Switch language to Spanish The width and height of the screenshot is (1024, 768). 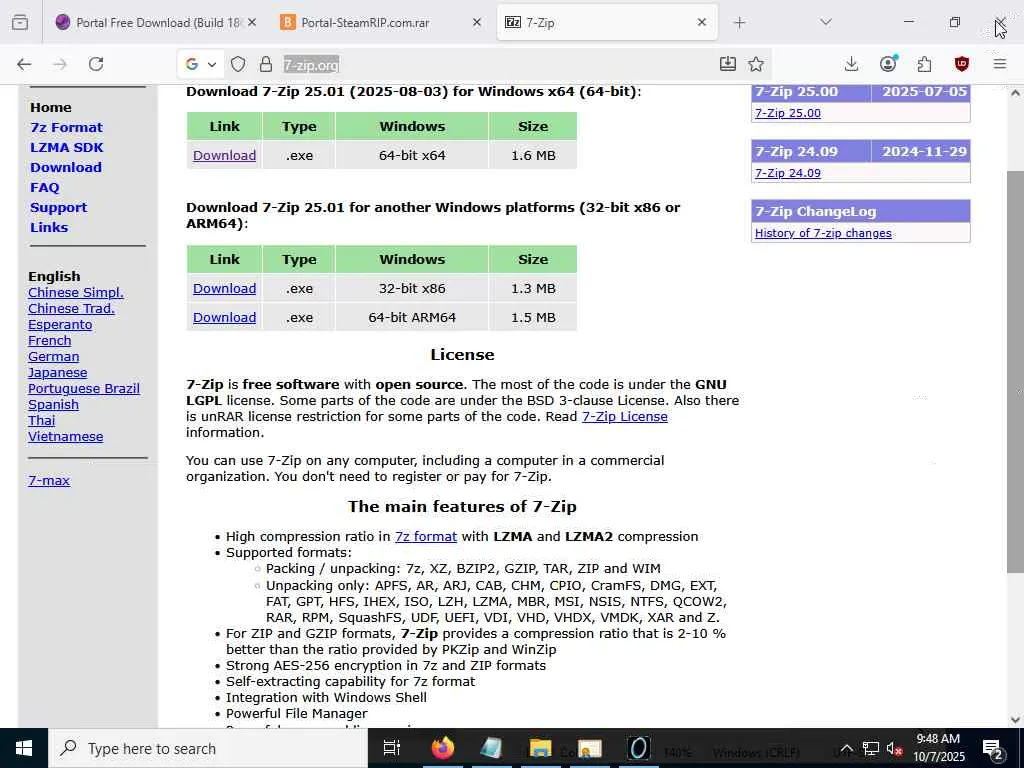[54, 404]
